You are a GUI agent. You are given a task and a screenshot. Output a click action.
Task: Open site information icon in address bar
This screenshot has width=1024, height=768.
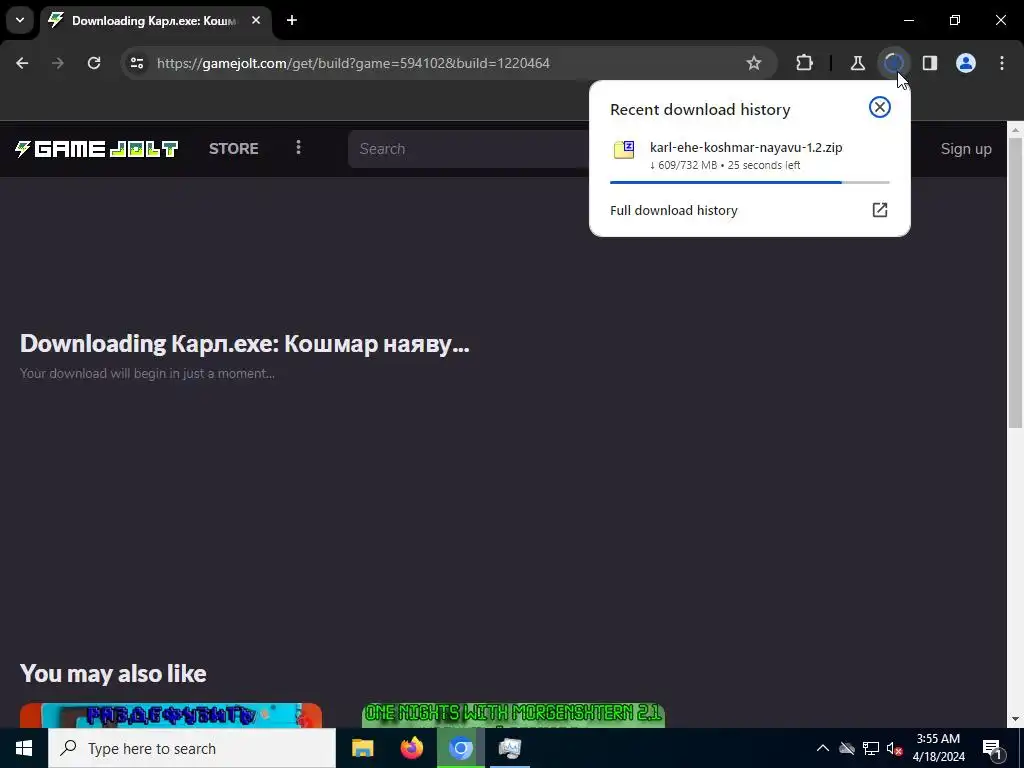[x=136, y=63]
